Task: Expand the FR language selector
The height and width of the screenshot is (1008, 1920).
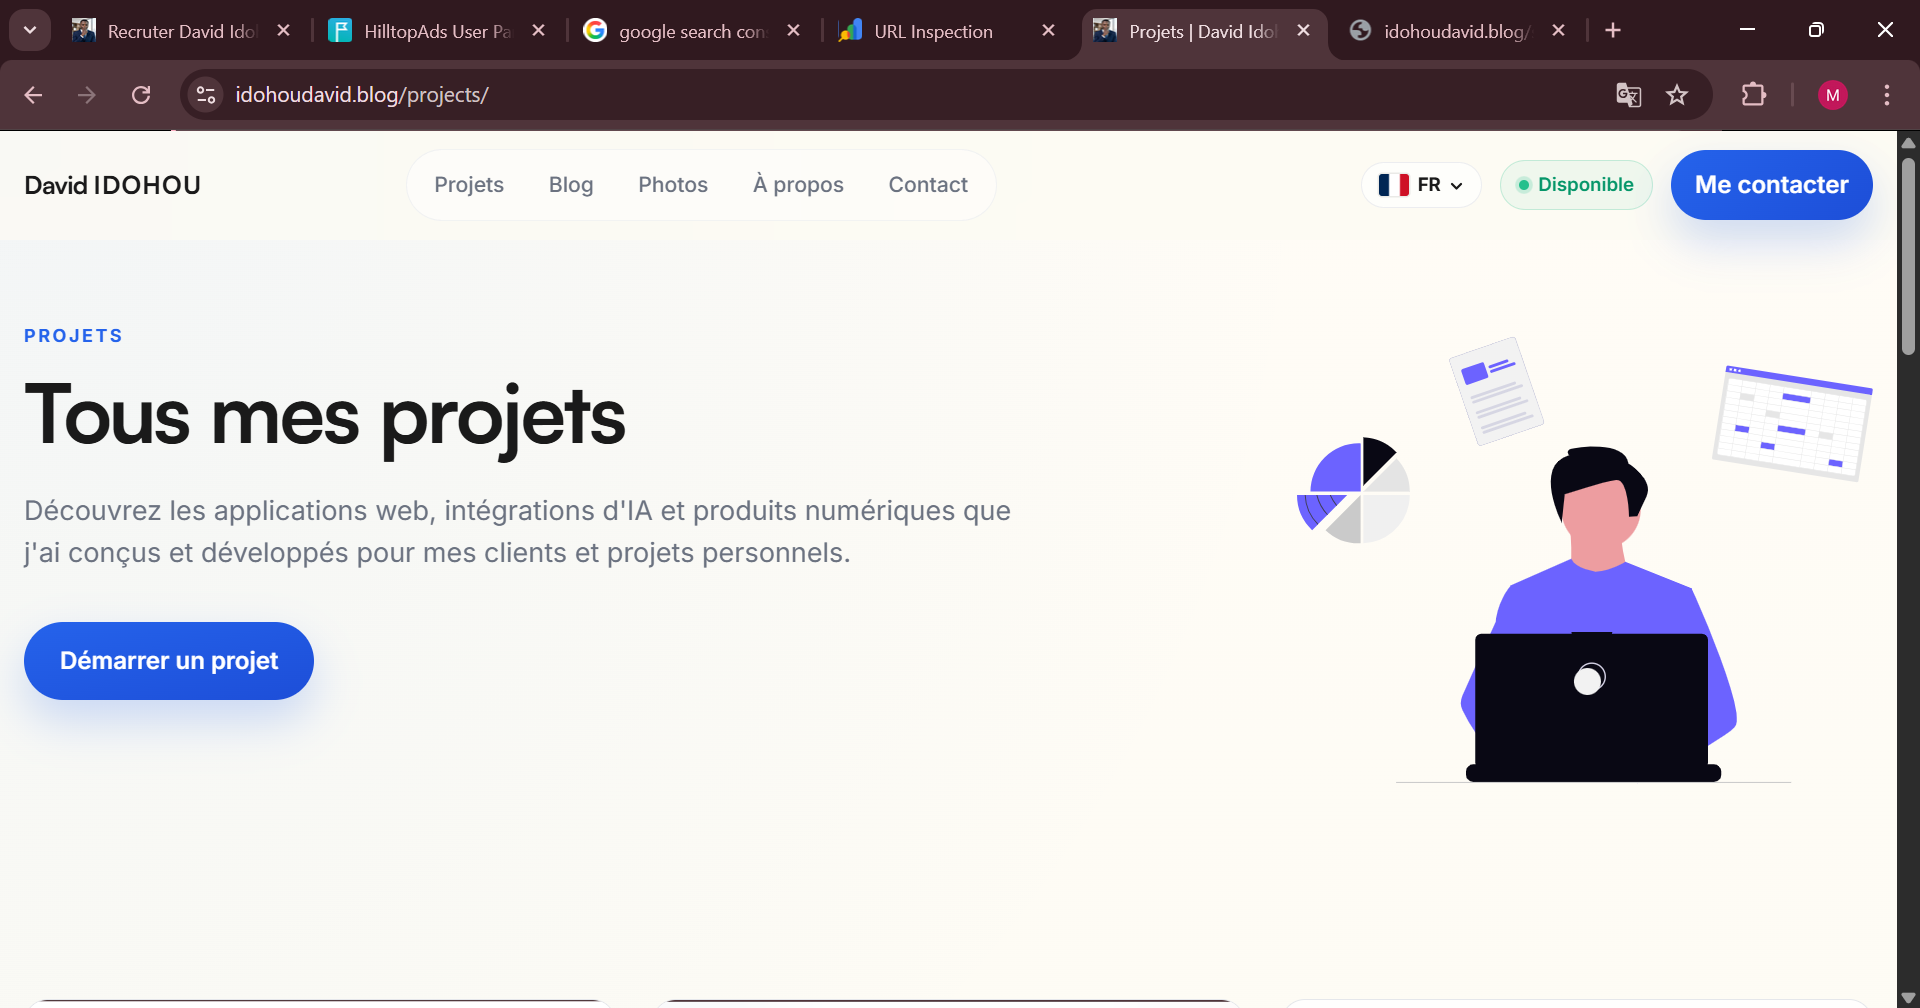Action: [x=1421, y=185]
